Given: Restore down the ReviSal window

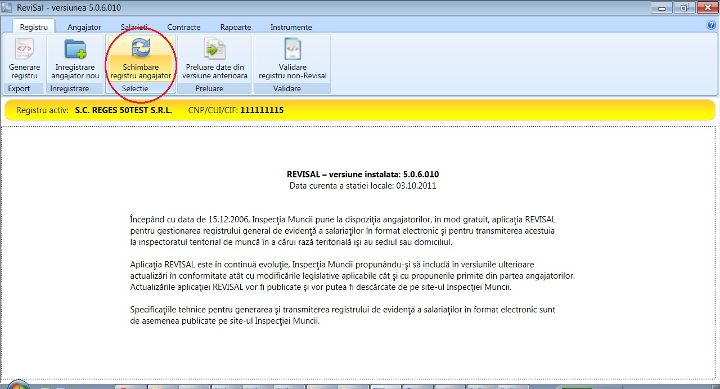Looking at the screenshot, I should coord(684,8).
